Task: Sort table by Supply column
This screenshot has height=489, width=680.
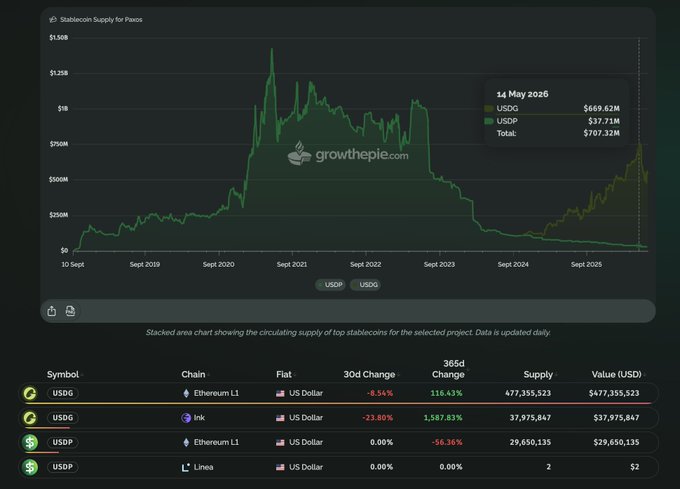Action: coord(540,375)
